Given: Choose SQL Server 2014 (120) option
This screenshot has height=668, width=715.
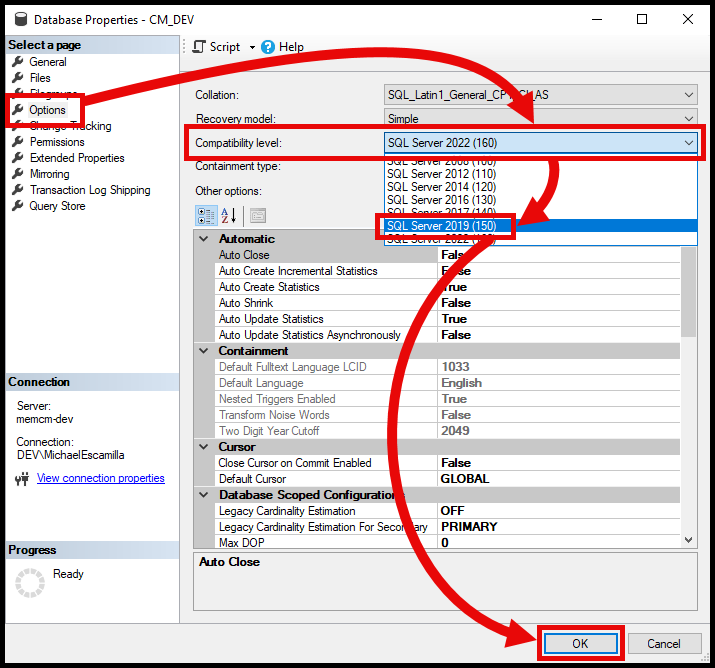Looking at the screenshot, I should [x=441, y=186].
